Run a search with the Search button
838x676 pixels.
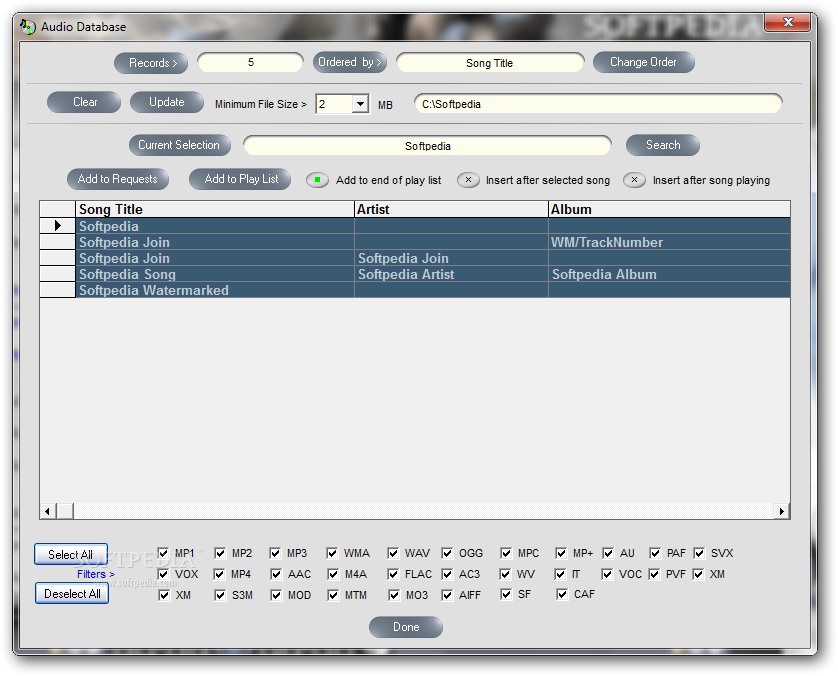663,145
